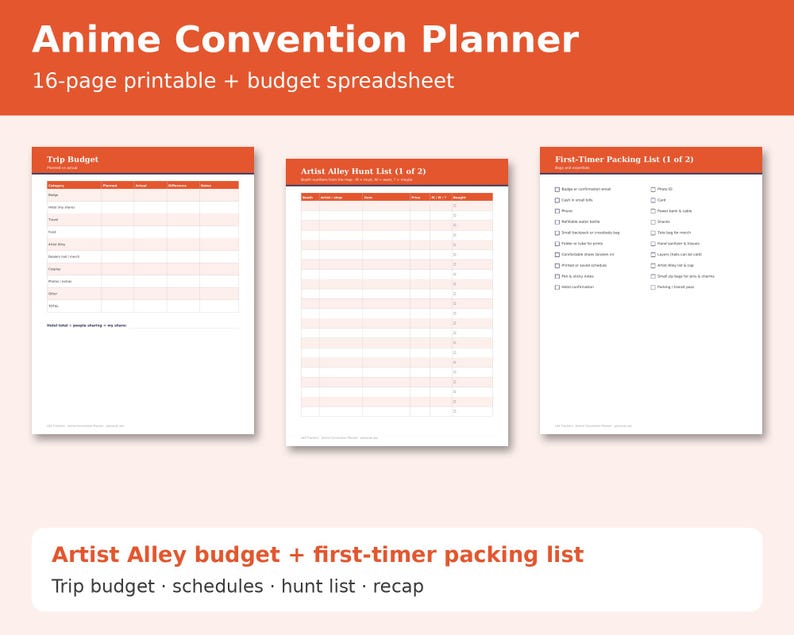Check 'Power bank & cable' box
Image resolution: width=794 pixels, height=635 pixels.
(653, 211)
